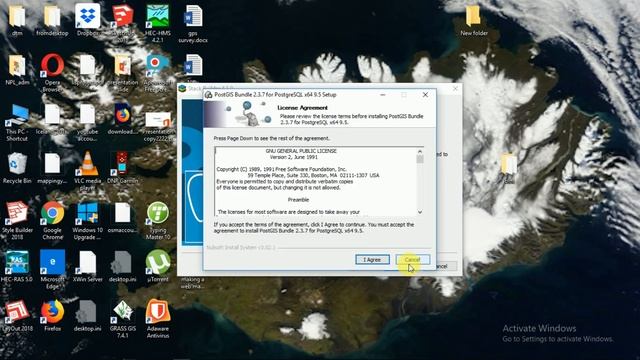The width and height of the screenshot is (640, 360).
Task: Close the PostGIS Bundle setup dialog
Action: (425, 95)
